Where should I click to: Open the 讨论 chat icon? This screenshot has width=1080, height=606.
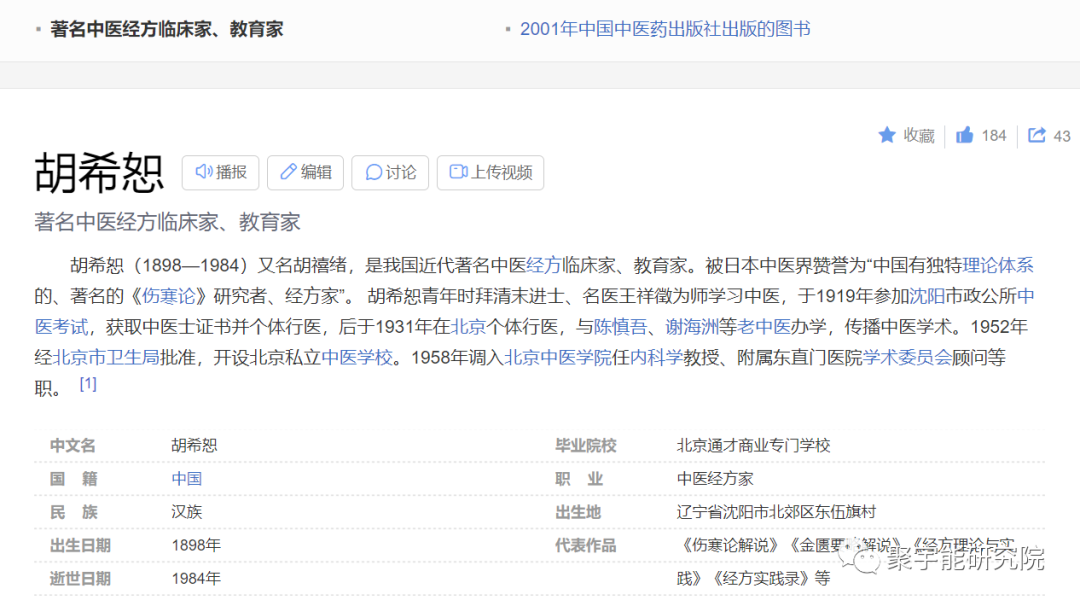374,172
